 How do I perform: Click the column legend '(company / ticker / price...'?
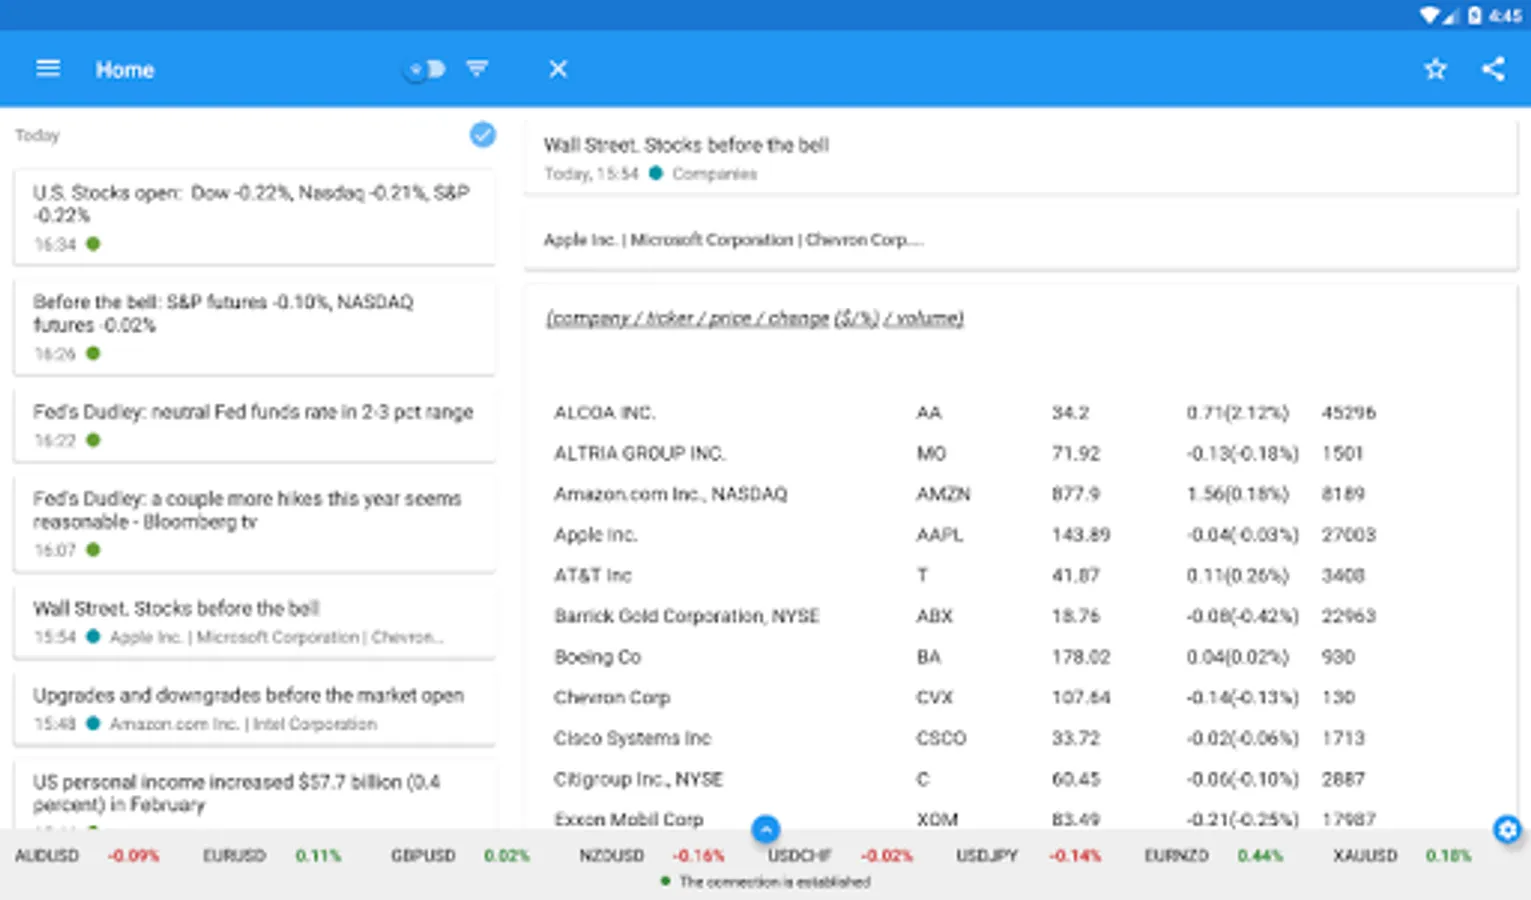[x=754, y=318]
